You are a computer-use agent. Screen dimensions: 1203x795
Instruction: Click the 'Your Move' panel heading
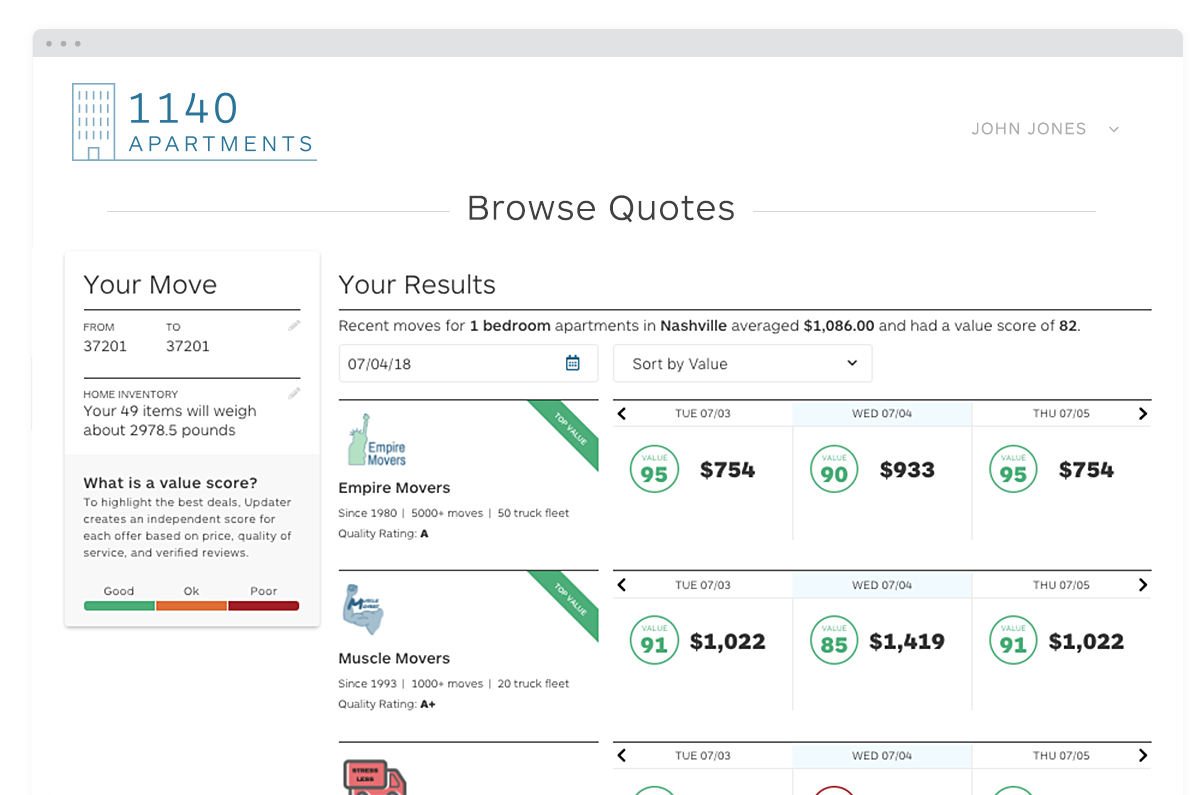150,285
